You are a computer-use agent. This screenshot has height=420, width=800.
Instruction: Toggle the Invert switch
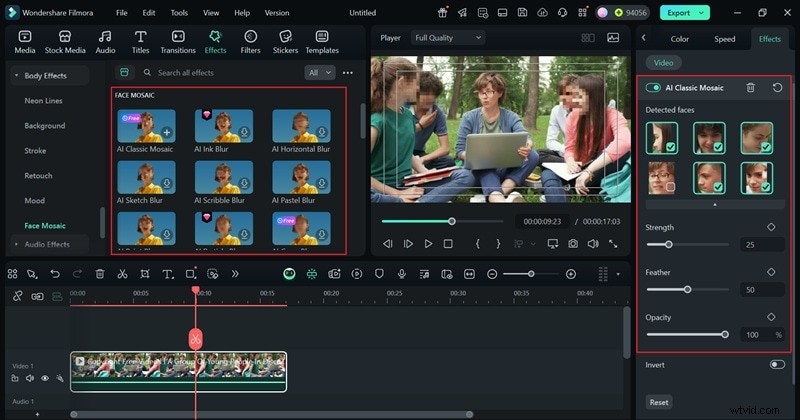pyautogui.click(x=777, y=364)
